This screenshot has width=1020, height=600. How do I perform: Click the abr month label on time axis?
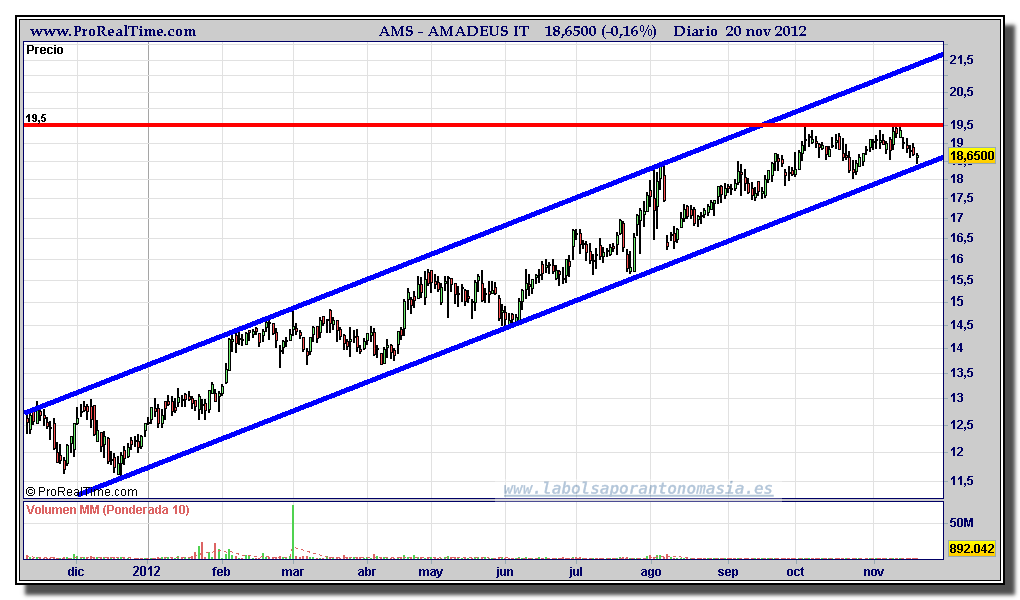[367, 572]
